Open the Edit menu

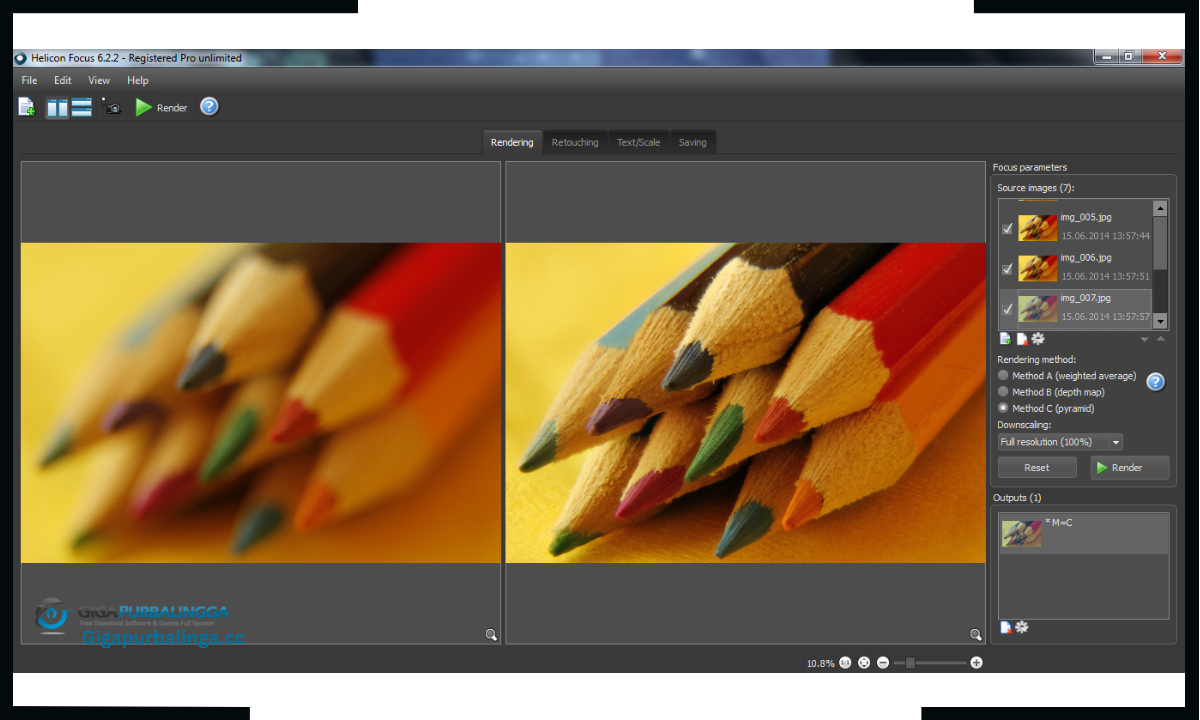click(x=62, y=80)
